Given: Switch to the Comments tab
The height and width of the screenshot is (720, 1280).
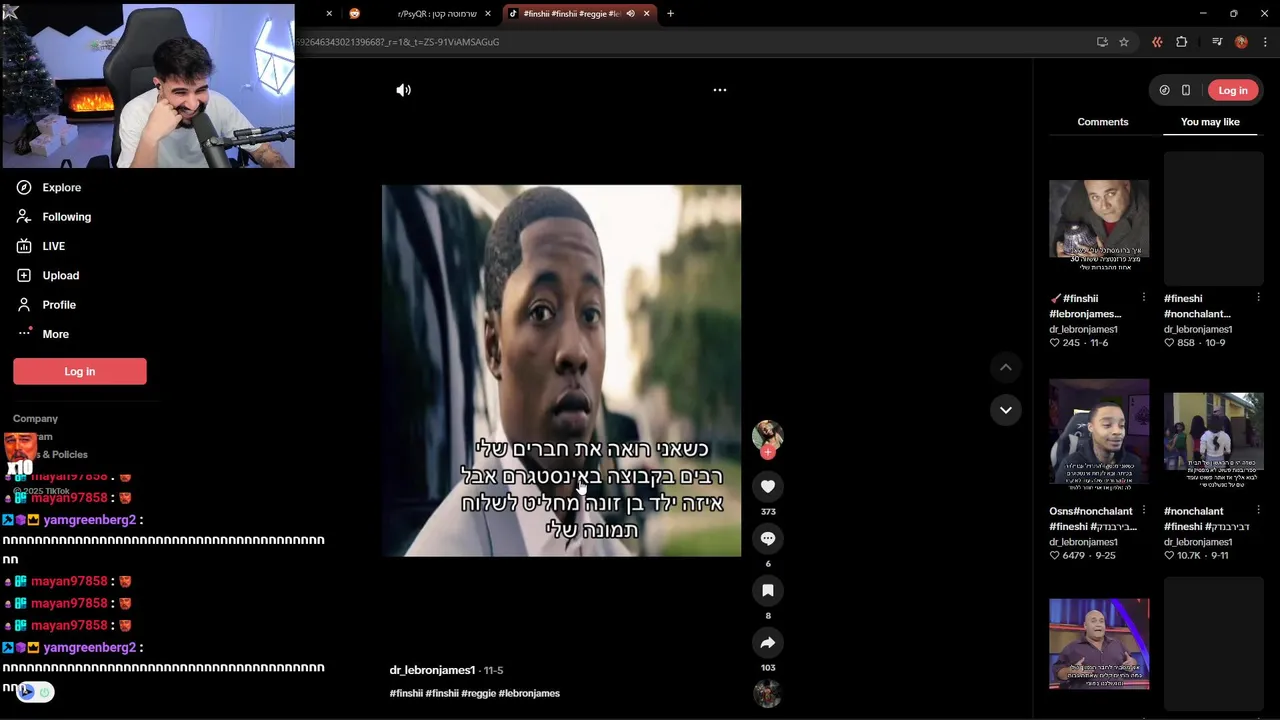Looking at the screenshot, I should click(1103, 122).
